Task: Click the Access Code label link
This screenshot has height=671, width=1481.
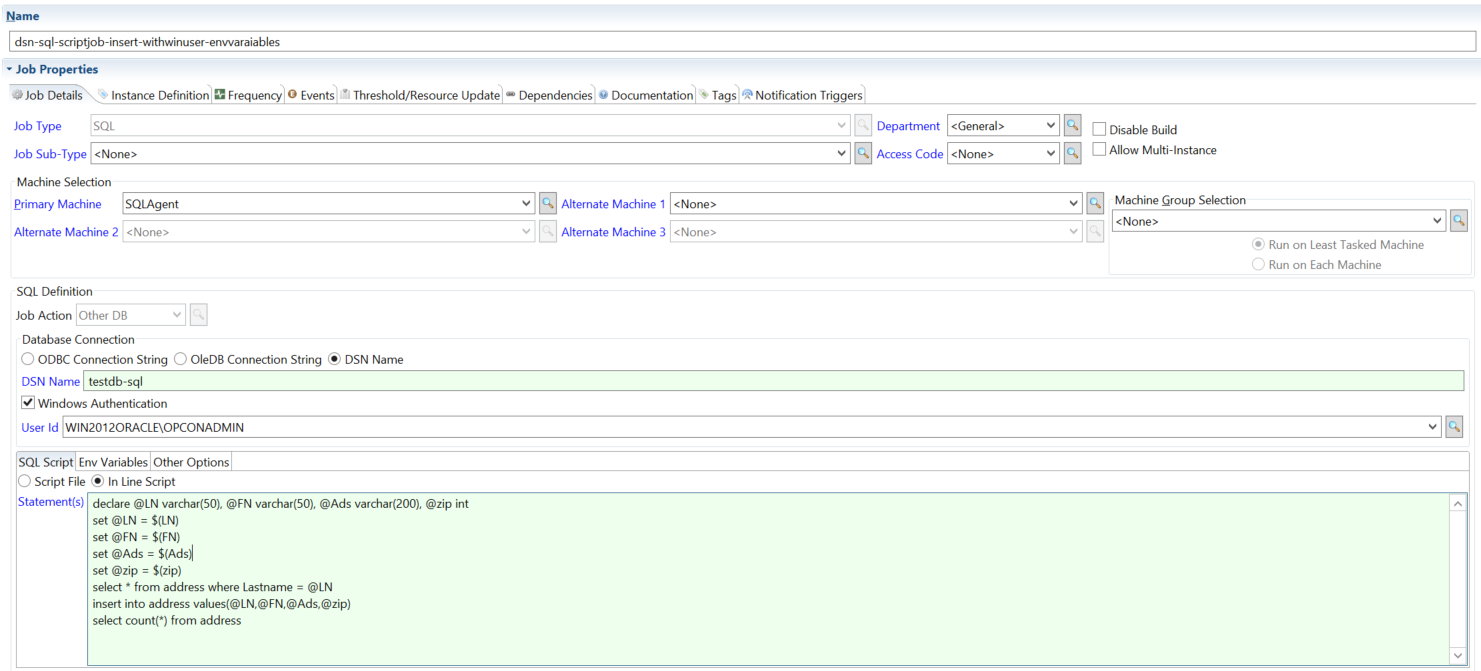Action: [x=910, y=154]
